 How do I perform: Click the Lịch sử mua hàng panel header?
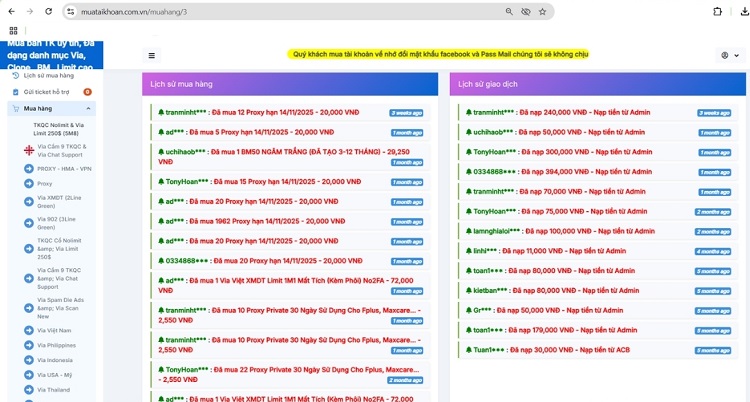coord(290,84)
